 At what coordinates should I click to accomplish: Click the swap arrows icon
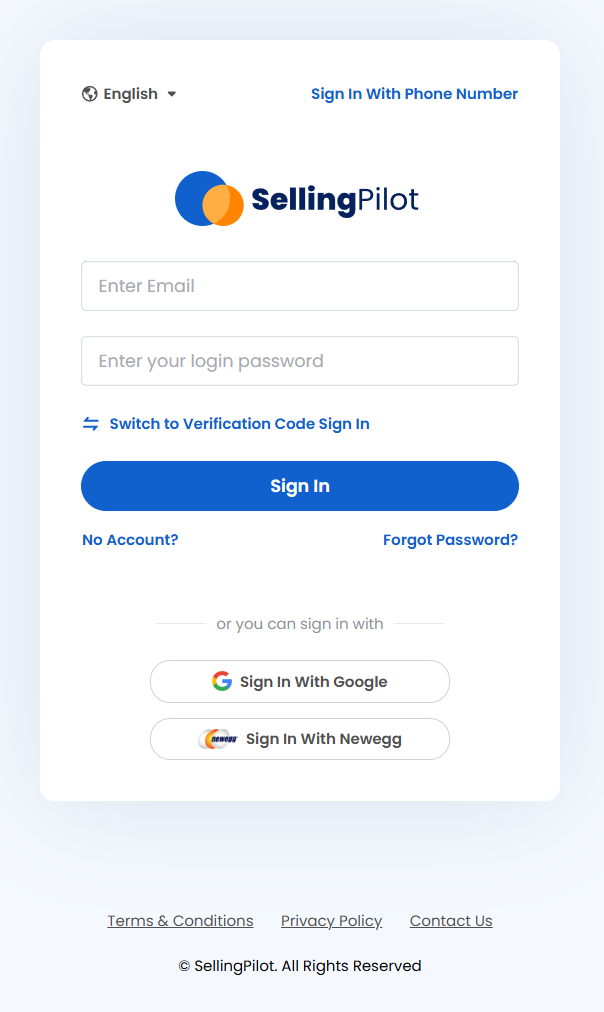[90, 424]
